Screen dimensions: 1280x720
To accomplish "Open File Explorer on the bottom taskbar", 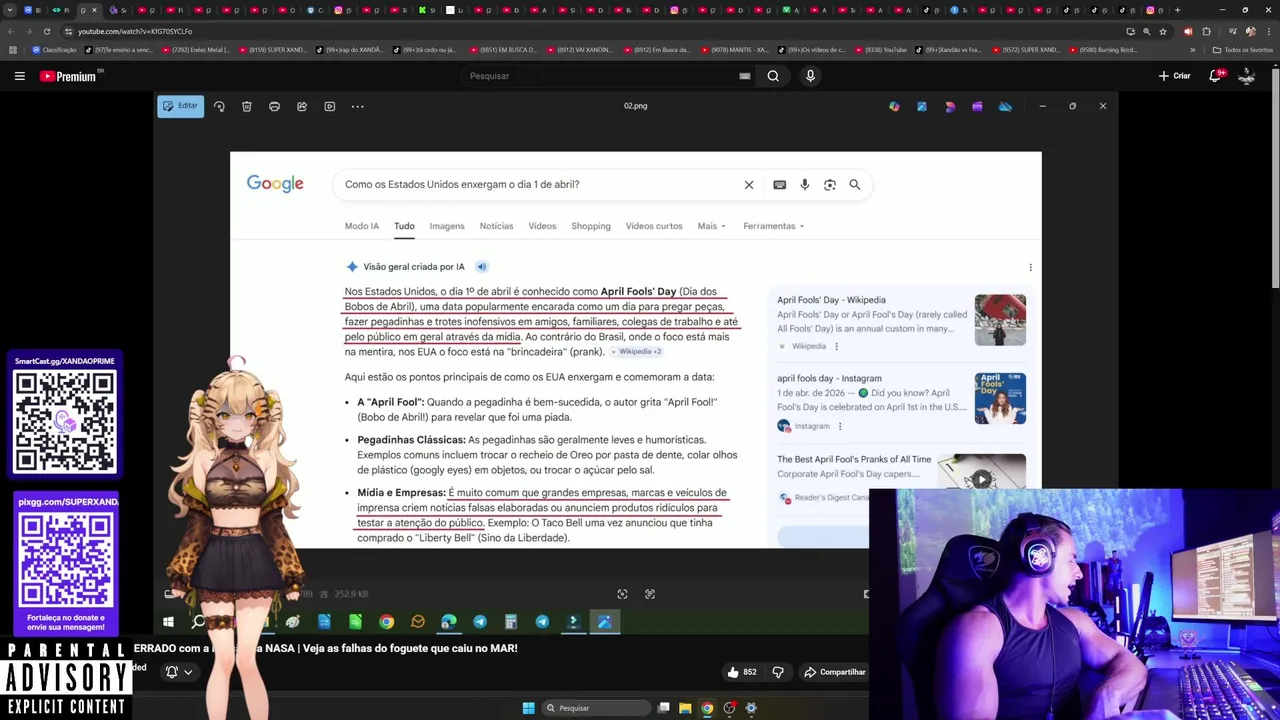I will 685,708.
